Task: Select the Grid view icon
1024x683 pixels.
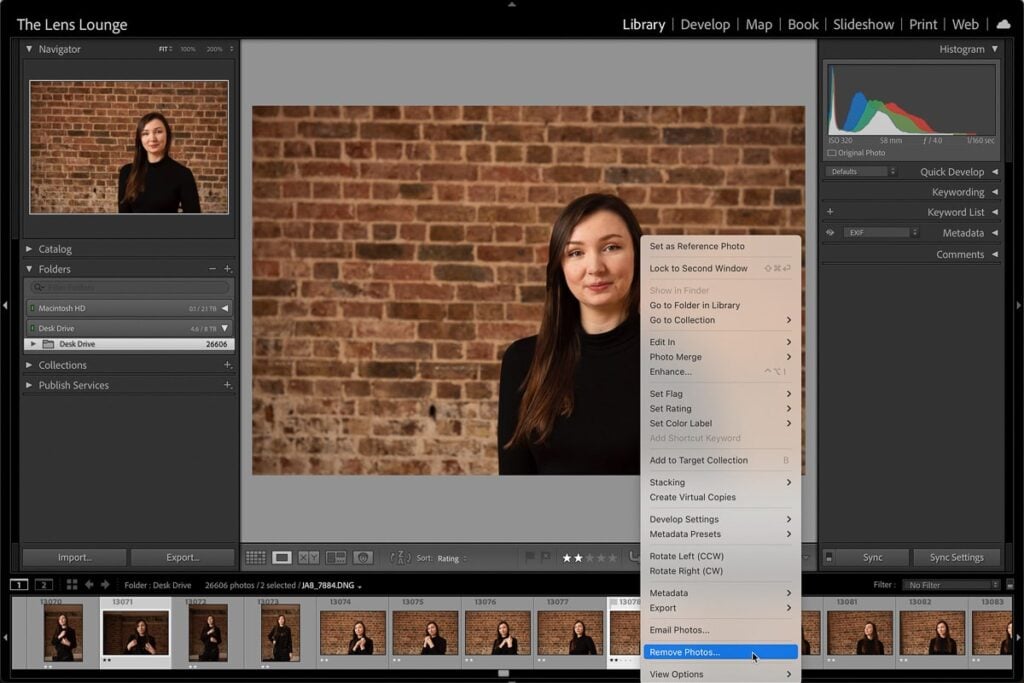Action: click(256, 557)
